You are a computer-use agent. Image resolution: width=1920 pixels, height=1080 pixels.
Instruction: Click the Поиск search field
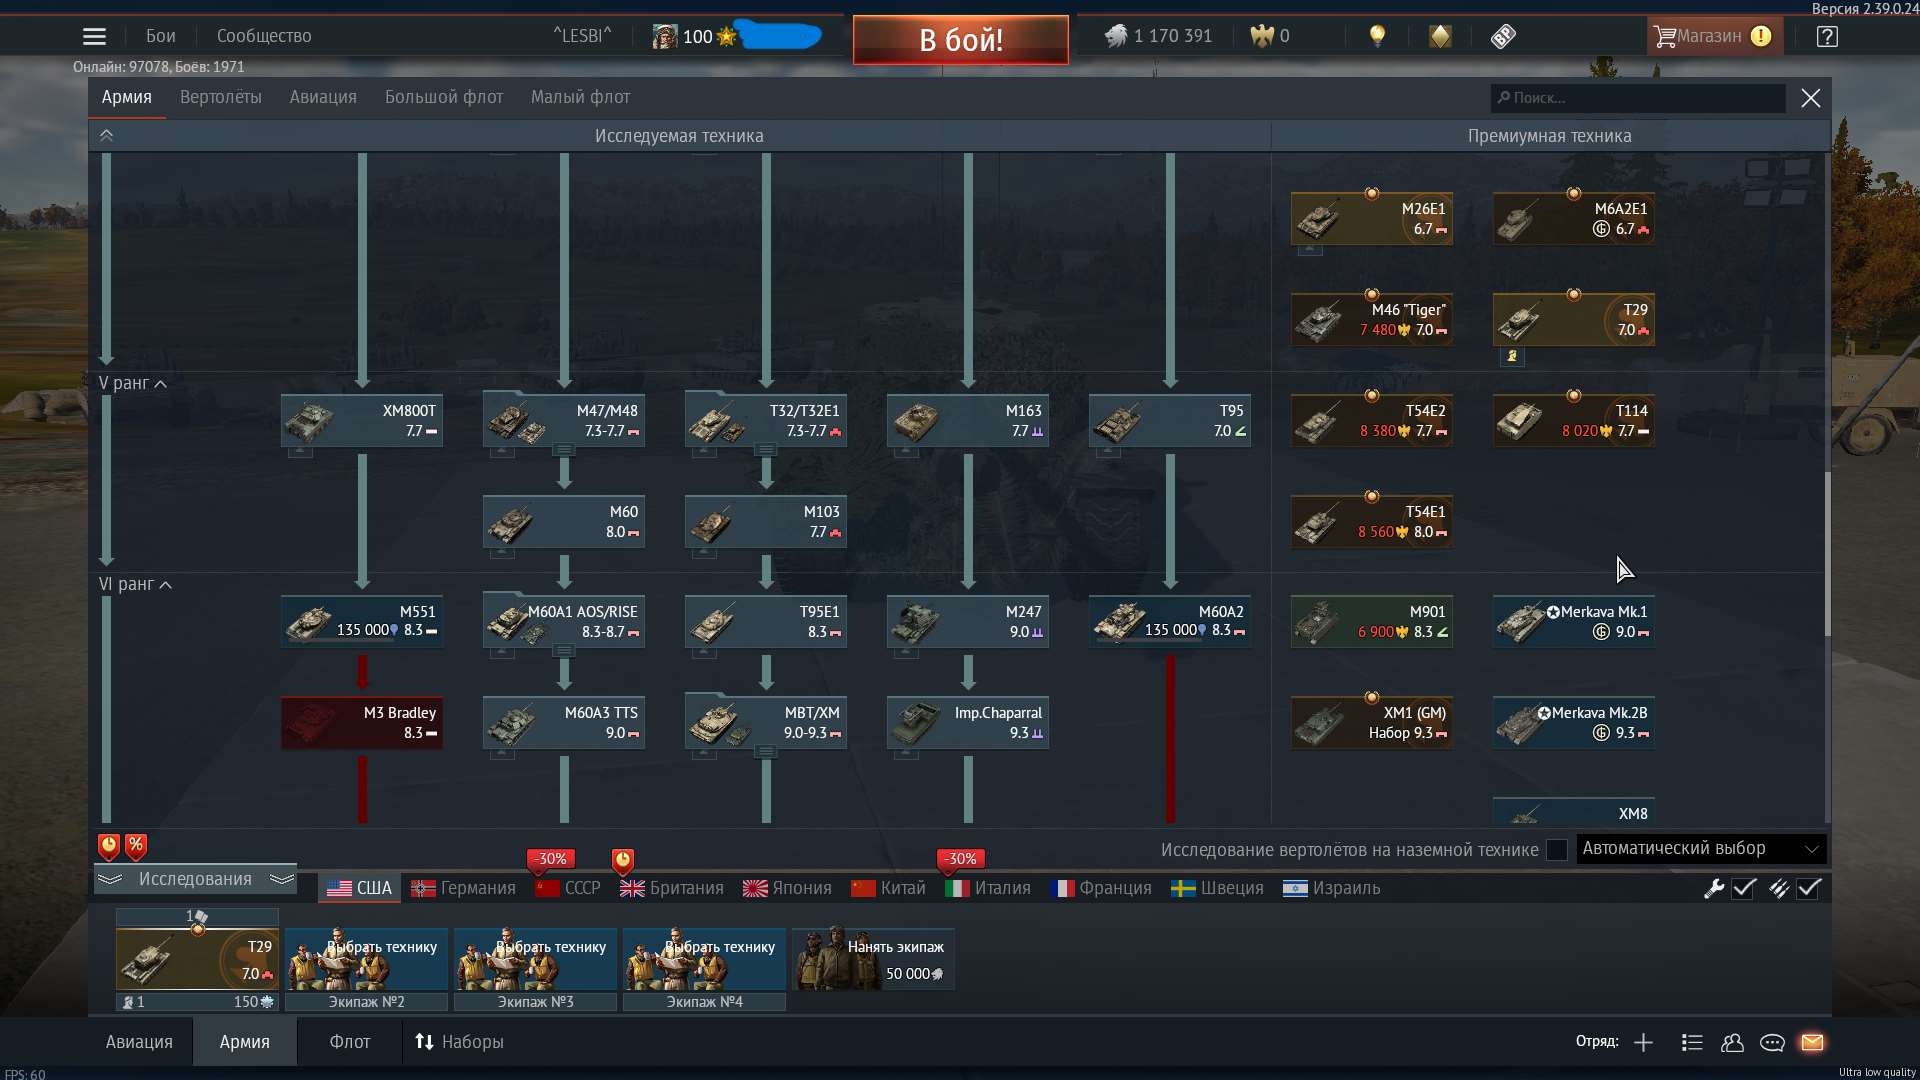click(1638, 98)
